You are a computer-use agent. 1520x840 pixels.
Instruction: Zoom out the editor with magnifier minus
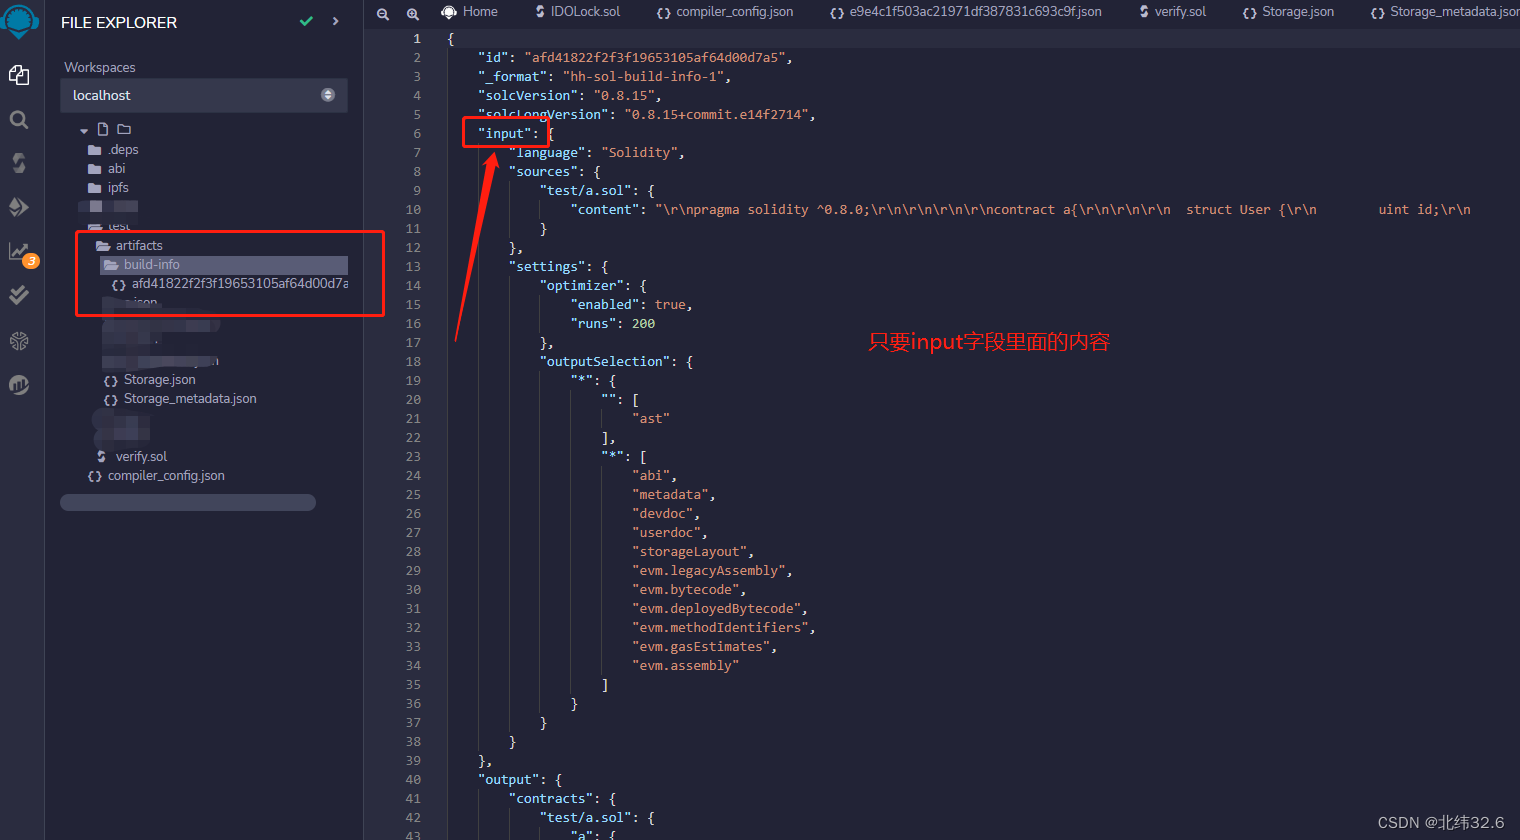click(383, 14)
